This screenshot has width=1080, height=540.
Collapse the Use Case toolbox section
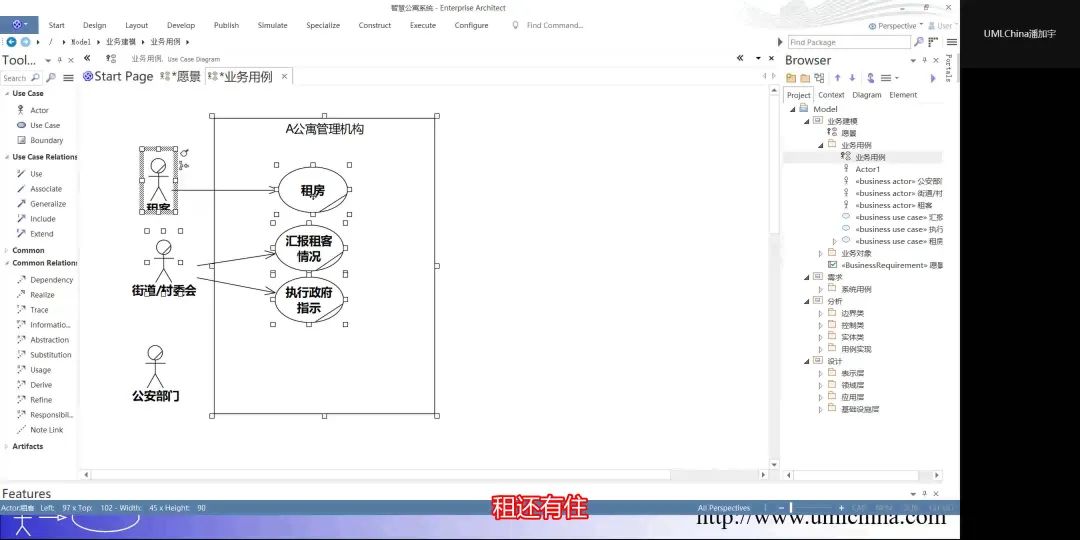[7, 94]
